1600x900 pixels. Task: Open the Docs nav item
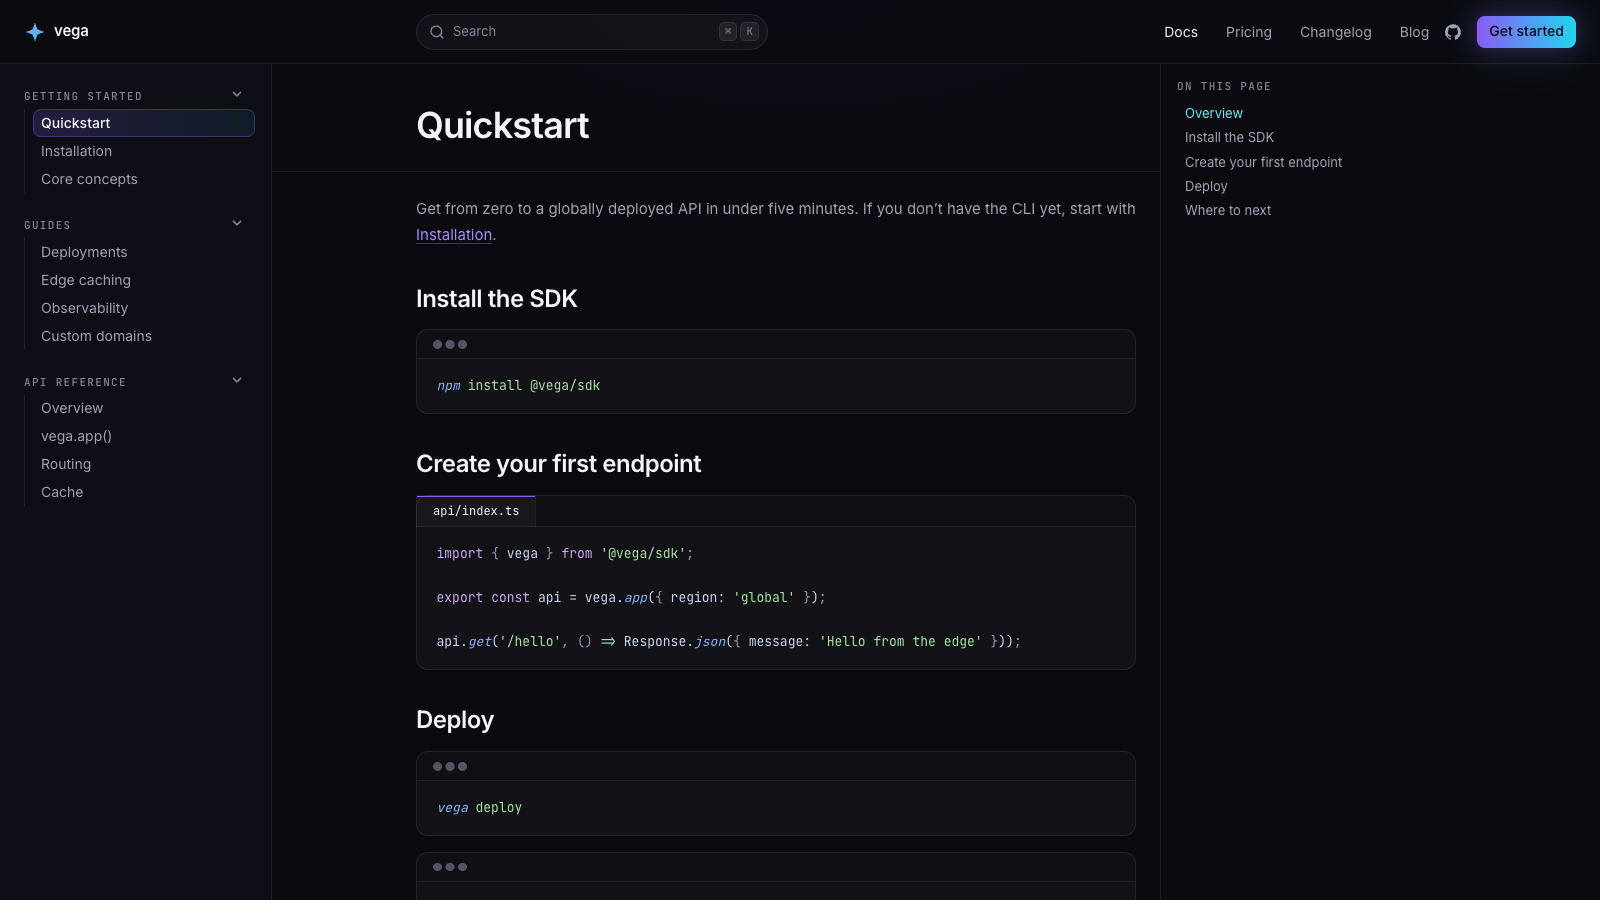(1181, 32)
